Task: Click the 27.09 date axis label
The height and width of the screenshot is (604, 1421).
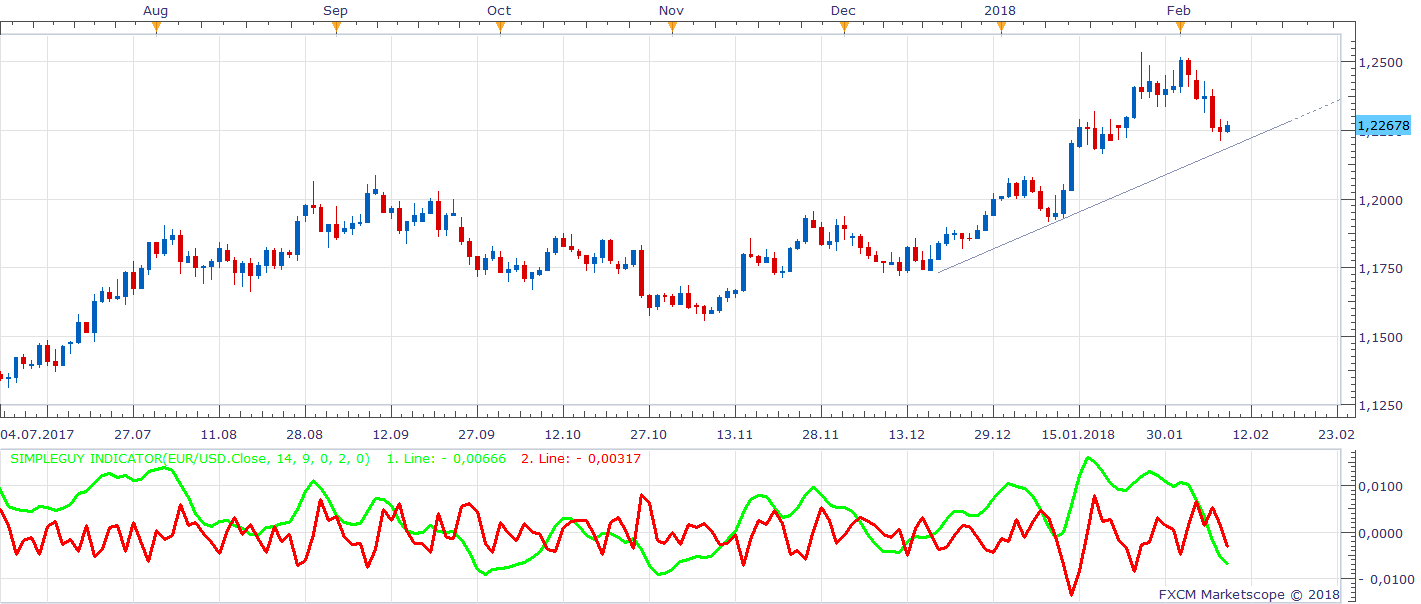Action: pos(476,435)
